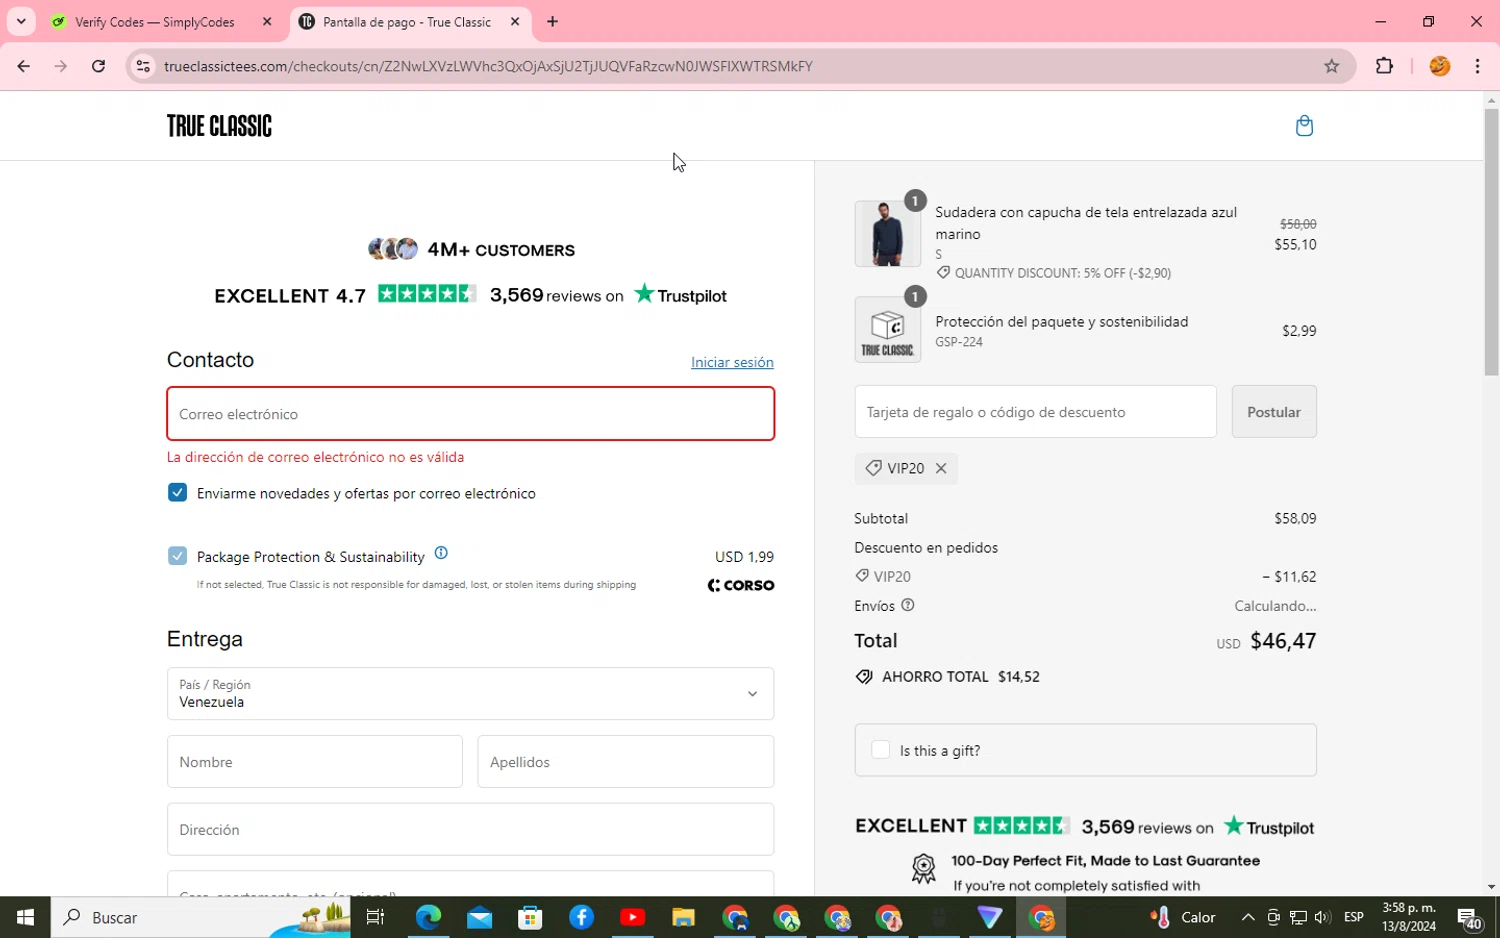Expand País / Región dropdown showing Venezuela

tap(470, 694)
